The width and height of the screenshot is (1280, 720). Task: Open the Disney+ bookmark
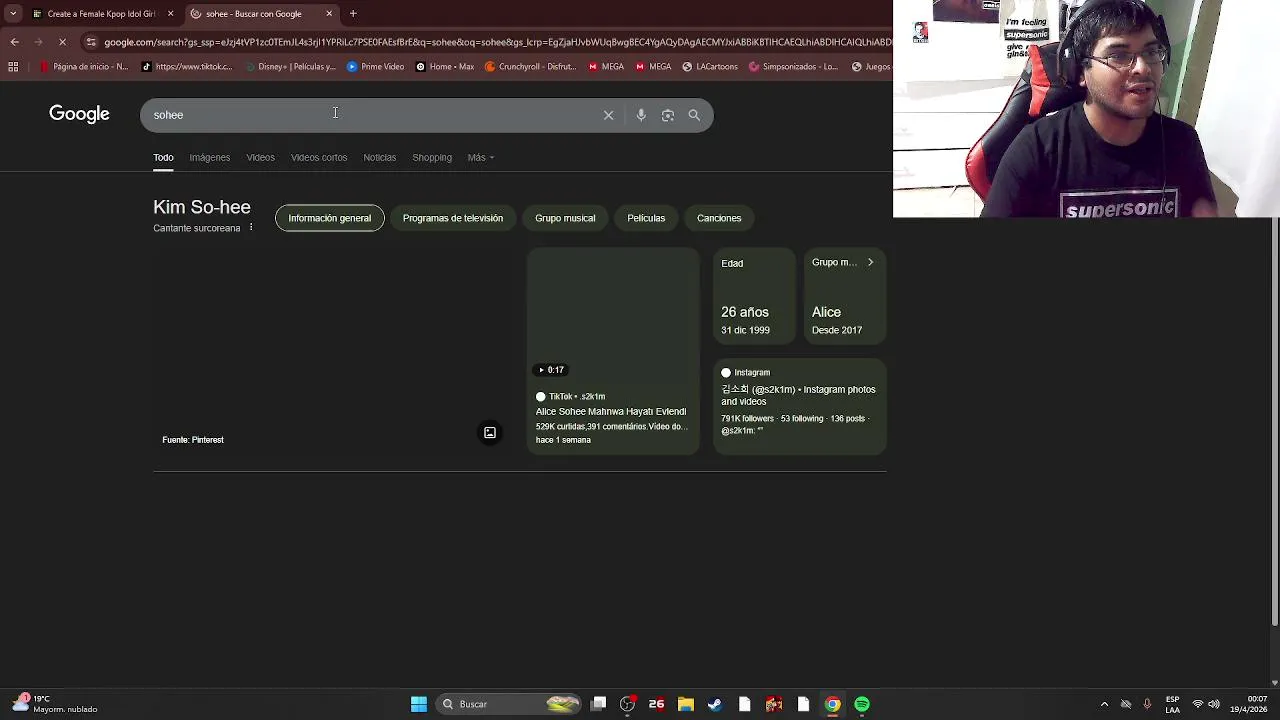coord(290,67)
